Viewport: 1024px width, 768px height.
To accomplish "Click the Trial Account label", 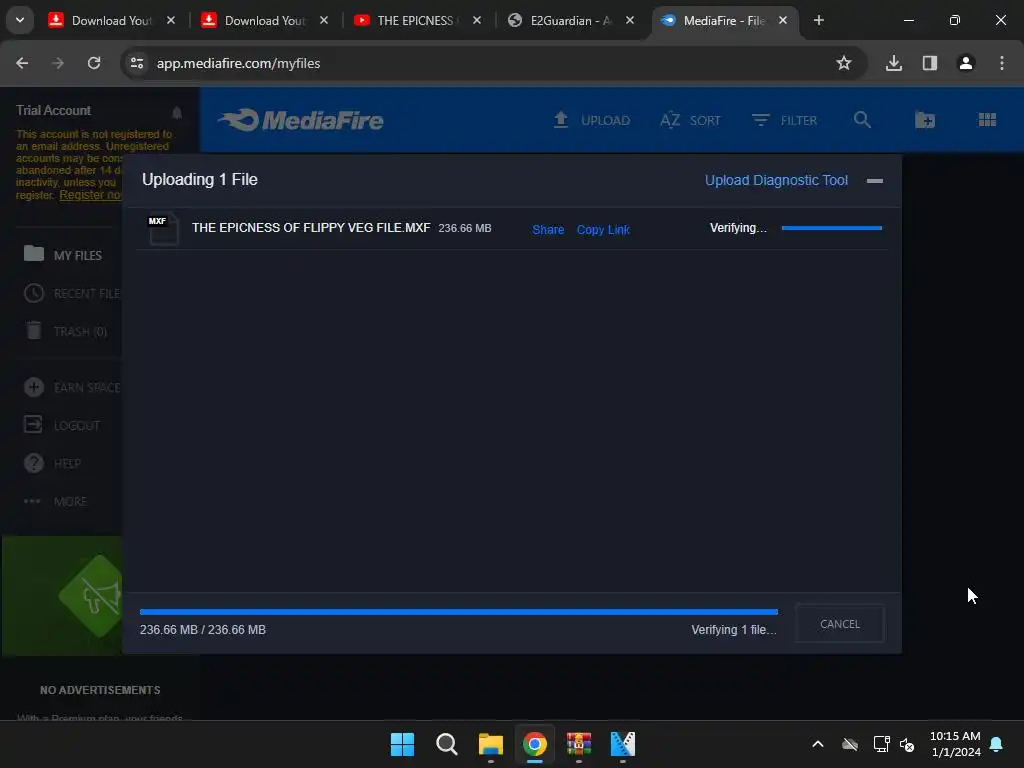I will [54, 110].
